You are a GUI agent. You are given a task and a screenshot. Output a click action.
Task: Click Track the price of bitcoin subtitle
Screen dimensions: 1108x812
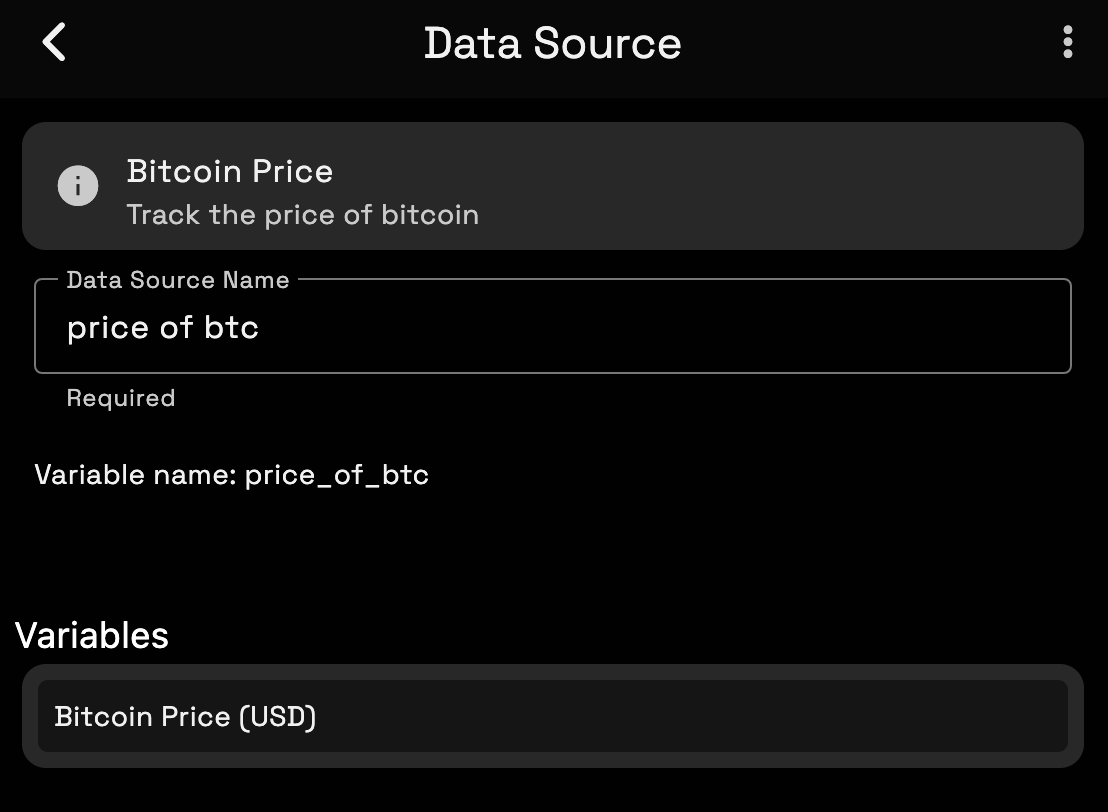point(303,215)
